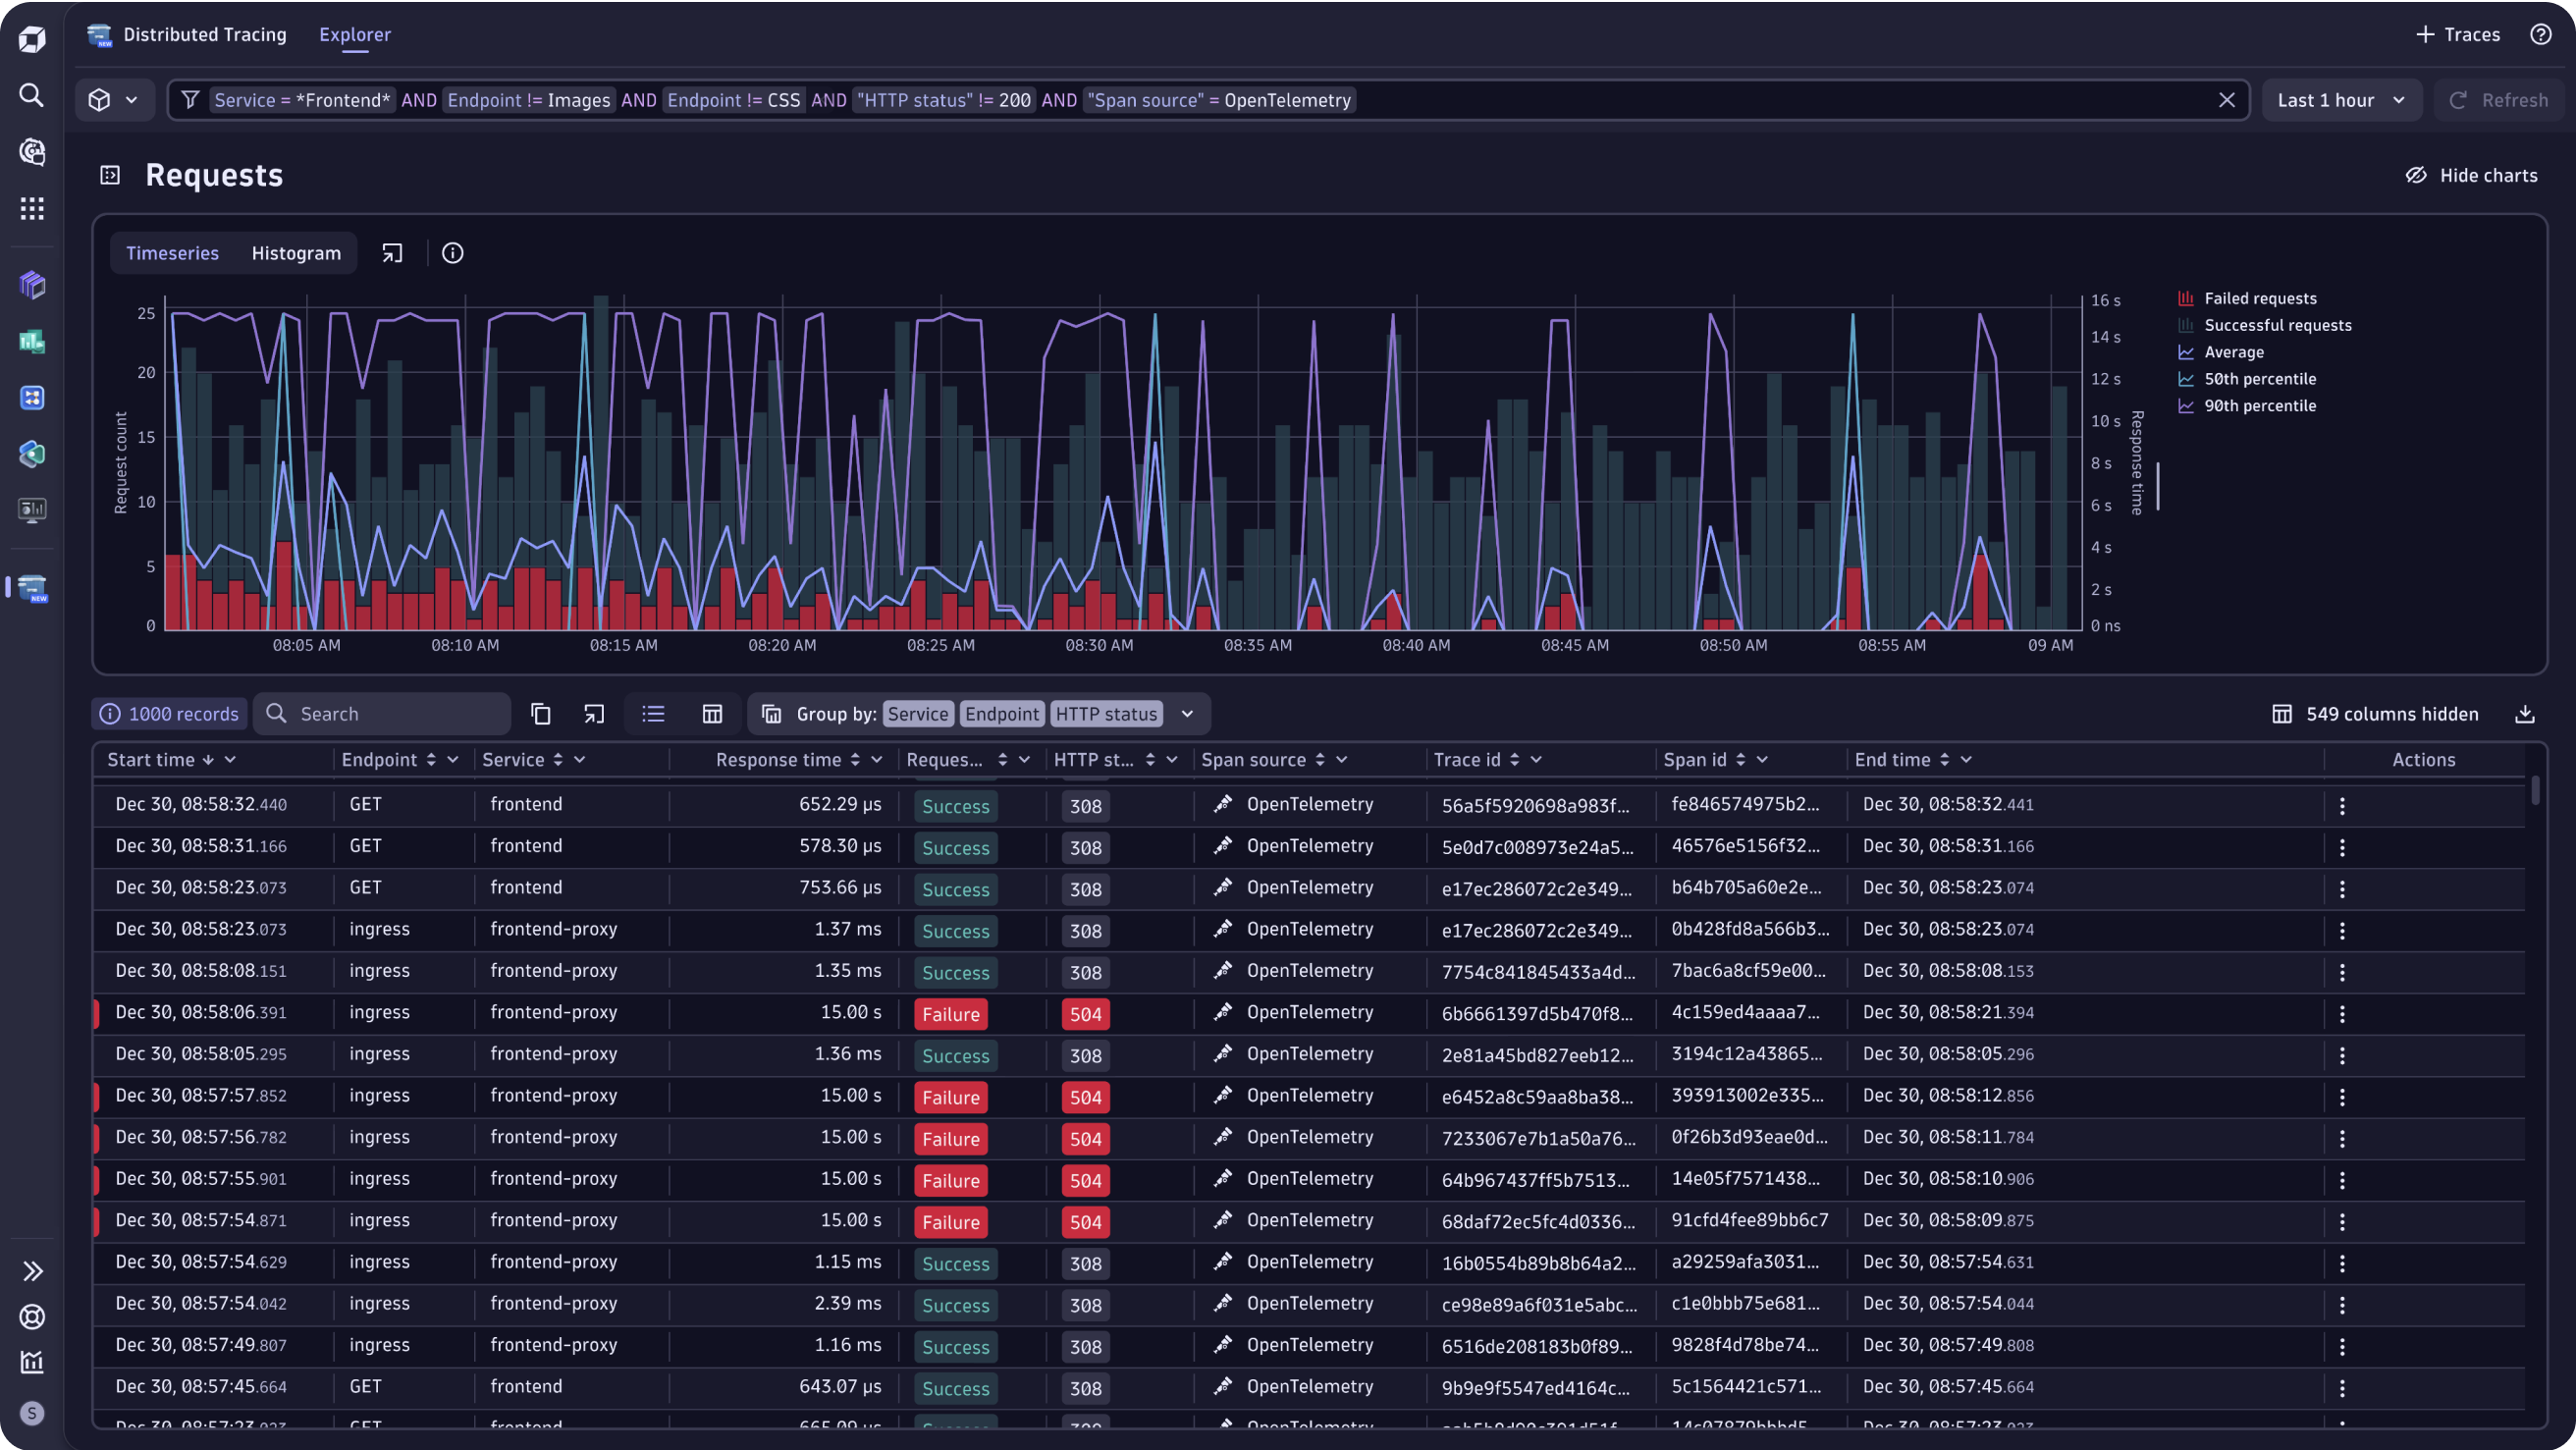Open the info icon next to the Histogram tab
Screen dimensions: 2576x1450
pos(452,252)
